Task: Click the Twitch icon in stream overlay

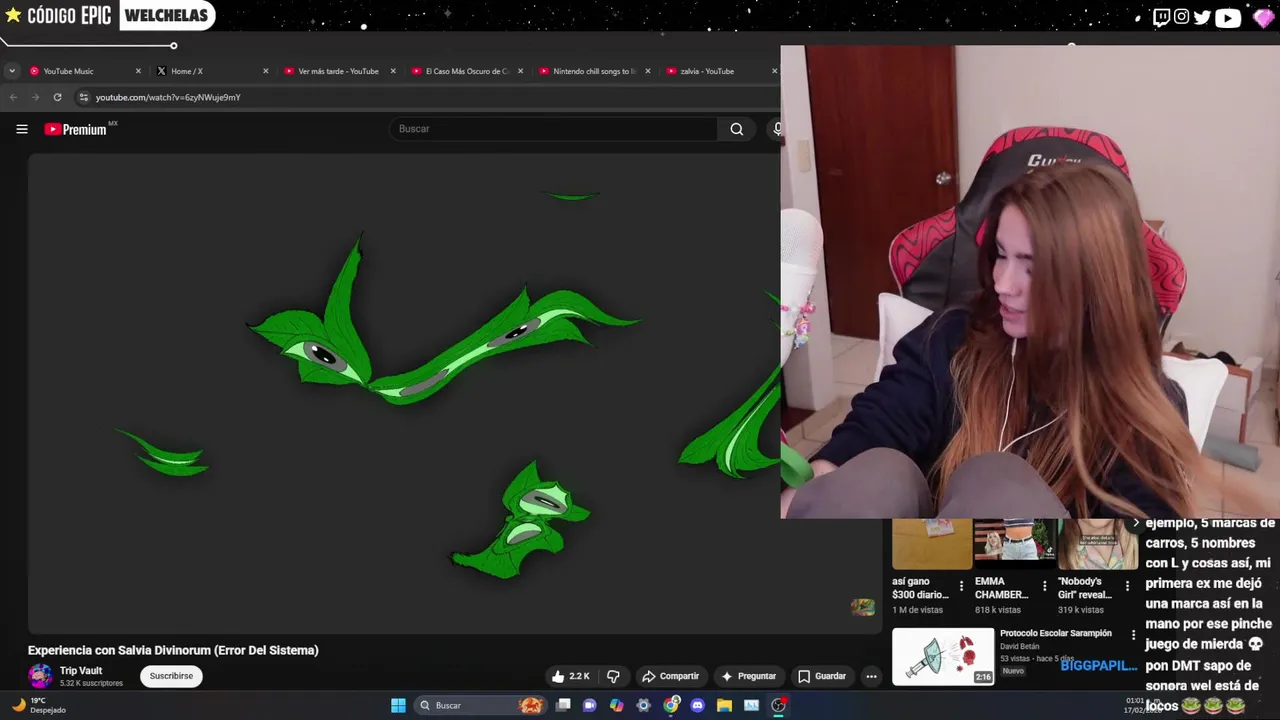Action: (1161, 17)
